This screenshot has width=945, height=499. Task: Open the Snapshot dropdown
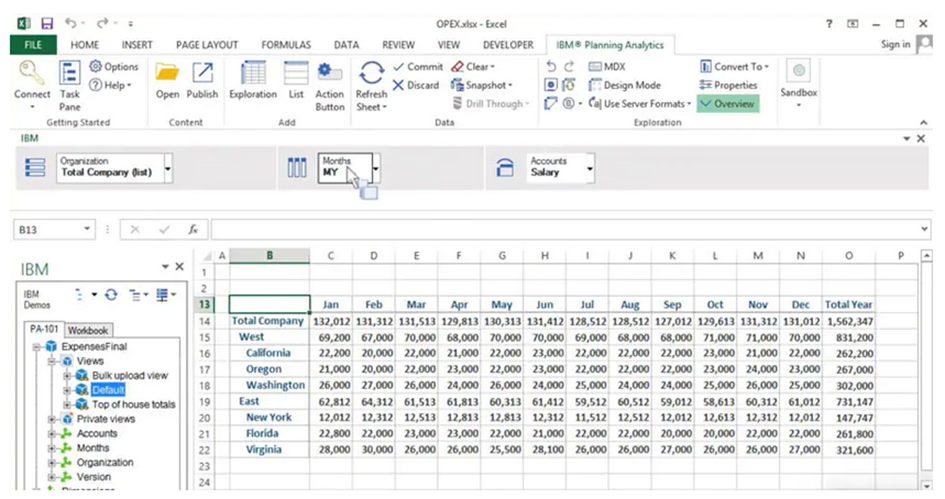tap(482, 85)
